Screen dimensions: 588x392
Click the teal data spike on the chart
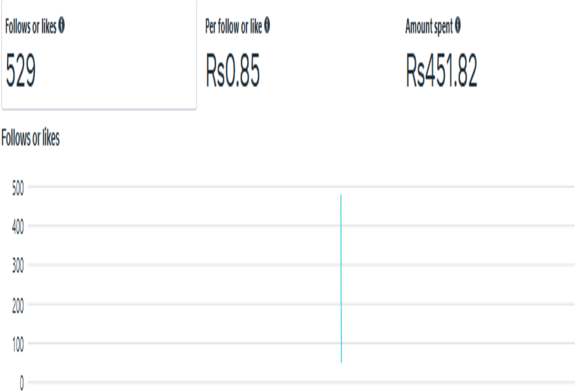tap(341, 278)
